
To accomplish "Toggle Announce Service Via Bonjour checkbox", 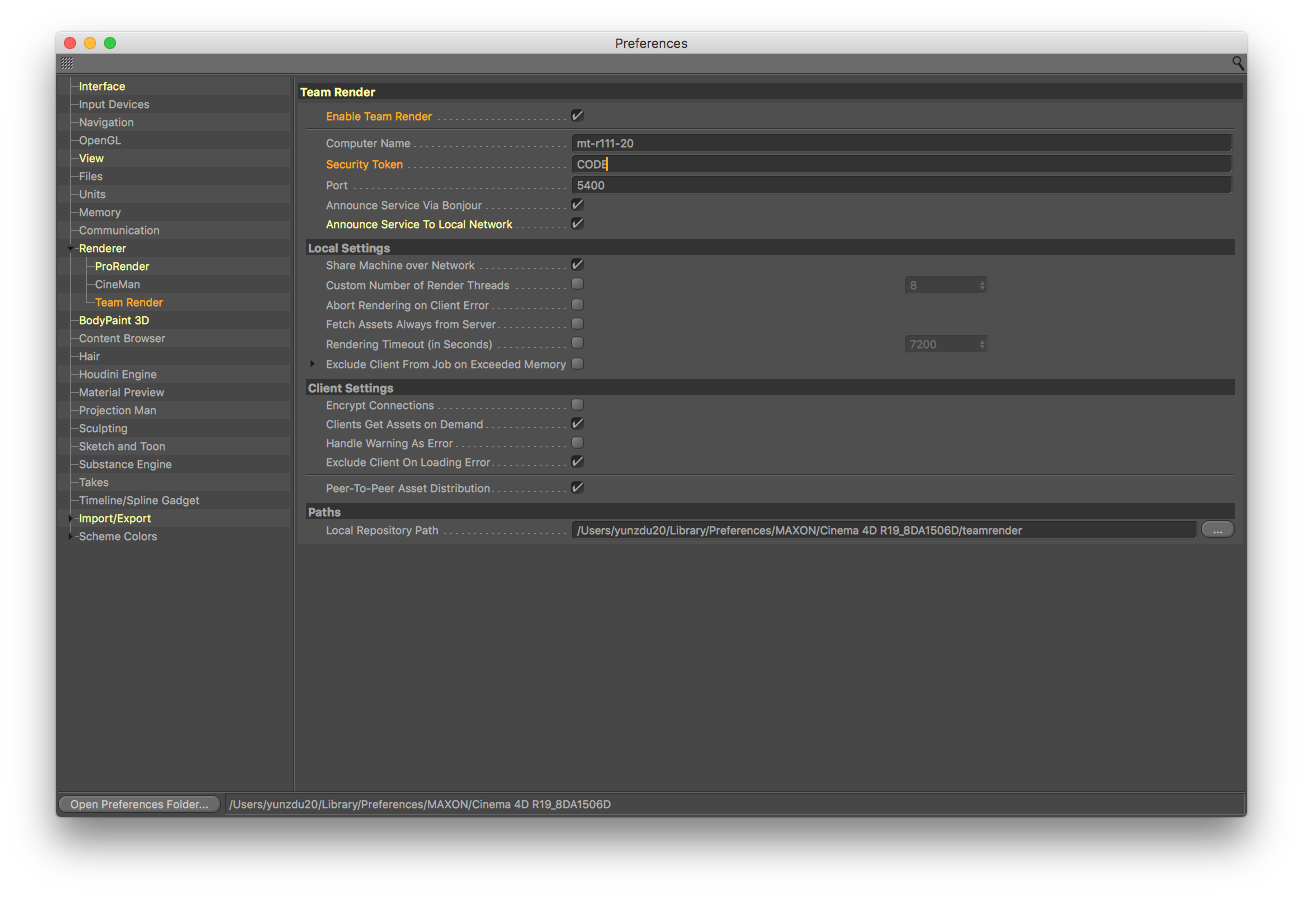I will (x=577, y=205).
